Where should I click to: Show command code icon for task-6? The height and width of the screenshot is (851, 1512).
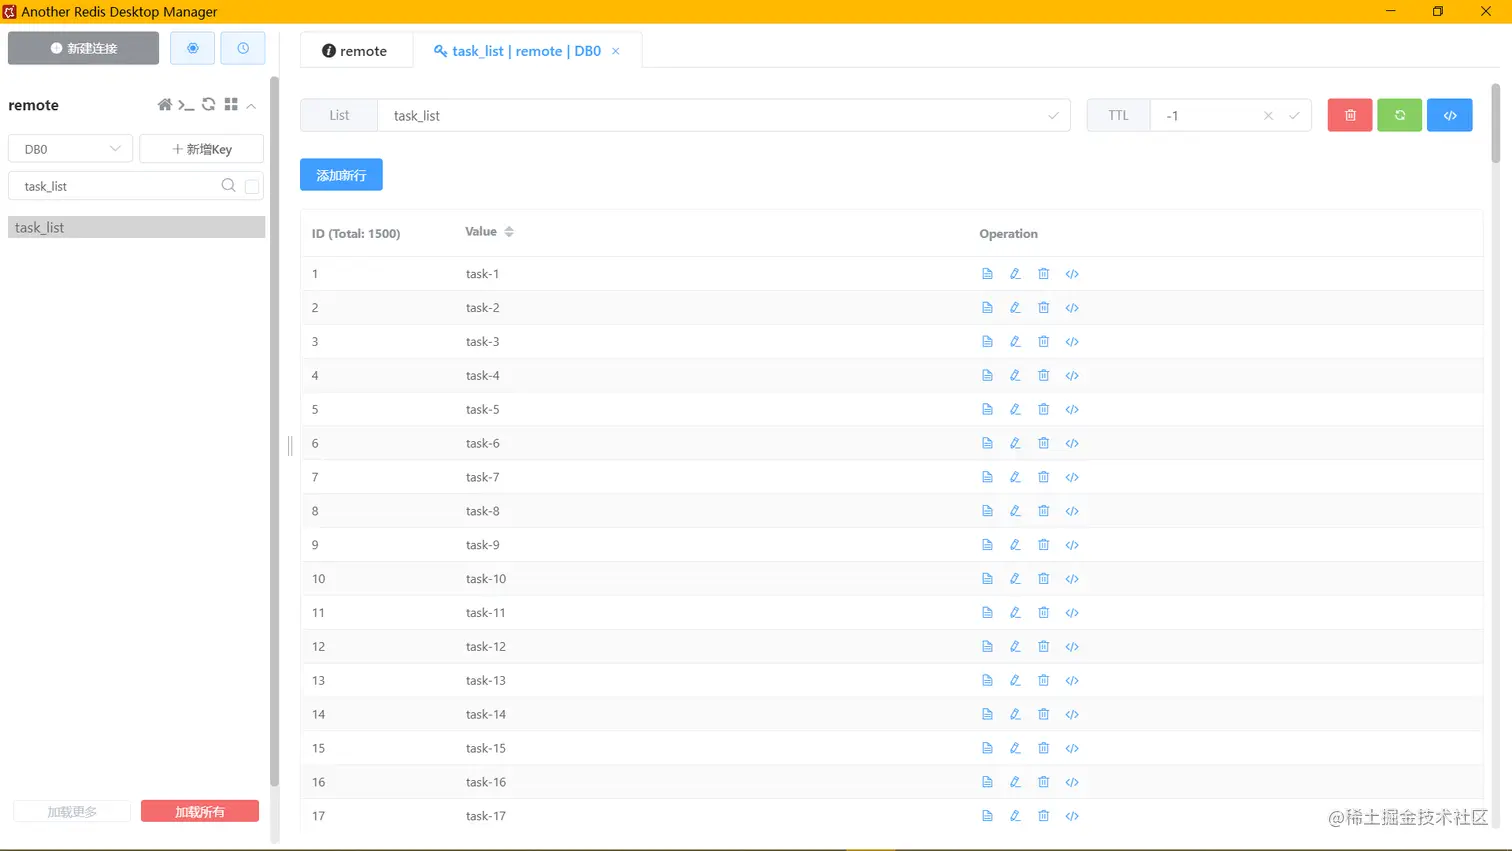1072,444
